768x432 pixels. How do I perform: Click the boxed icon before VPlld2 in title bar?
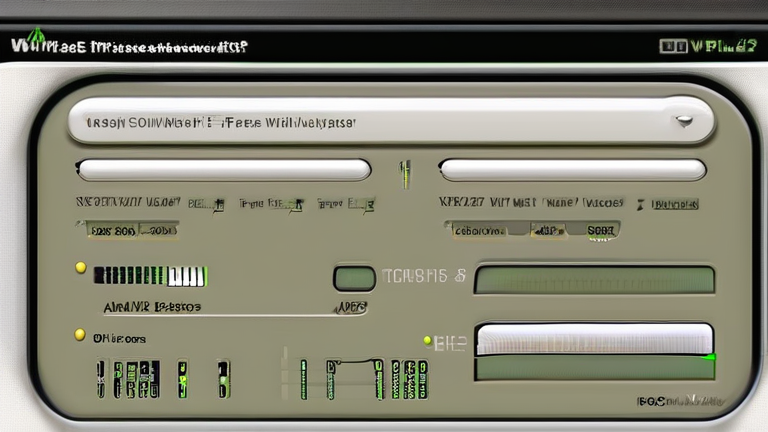click(x=673, y=47)
